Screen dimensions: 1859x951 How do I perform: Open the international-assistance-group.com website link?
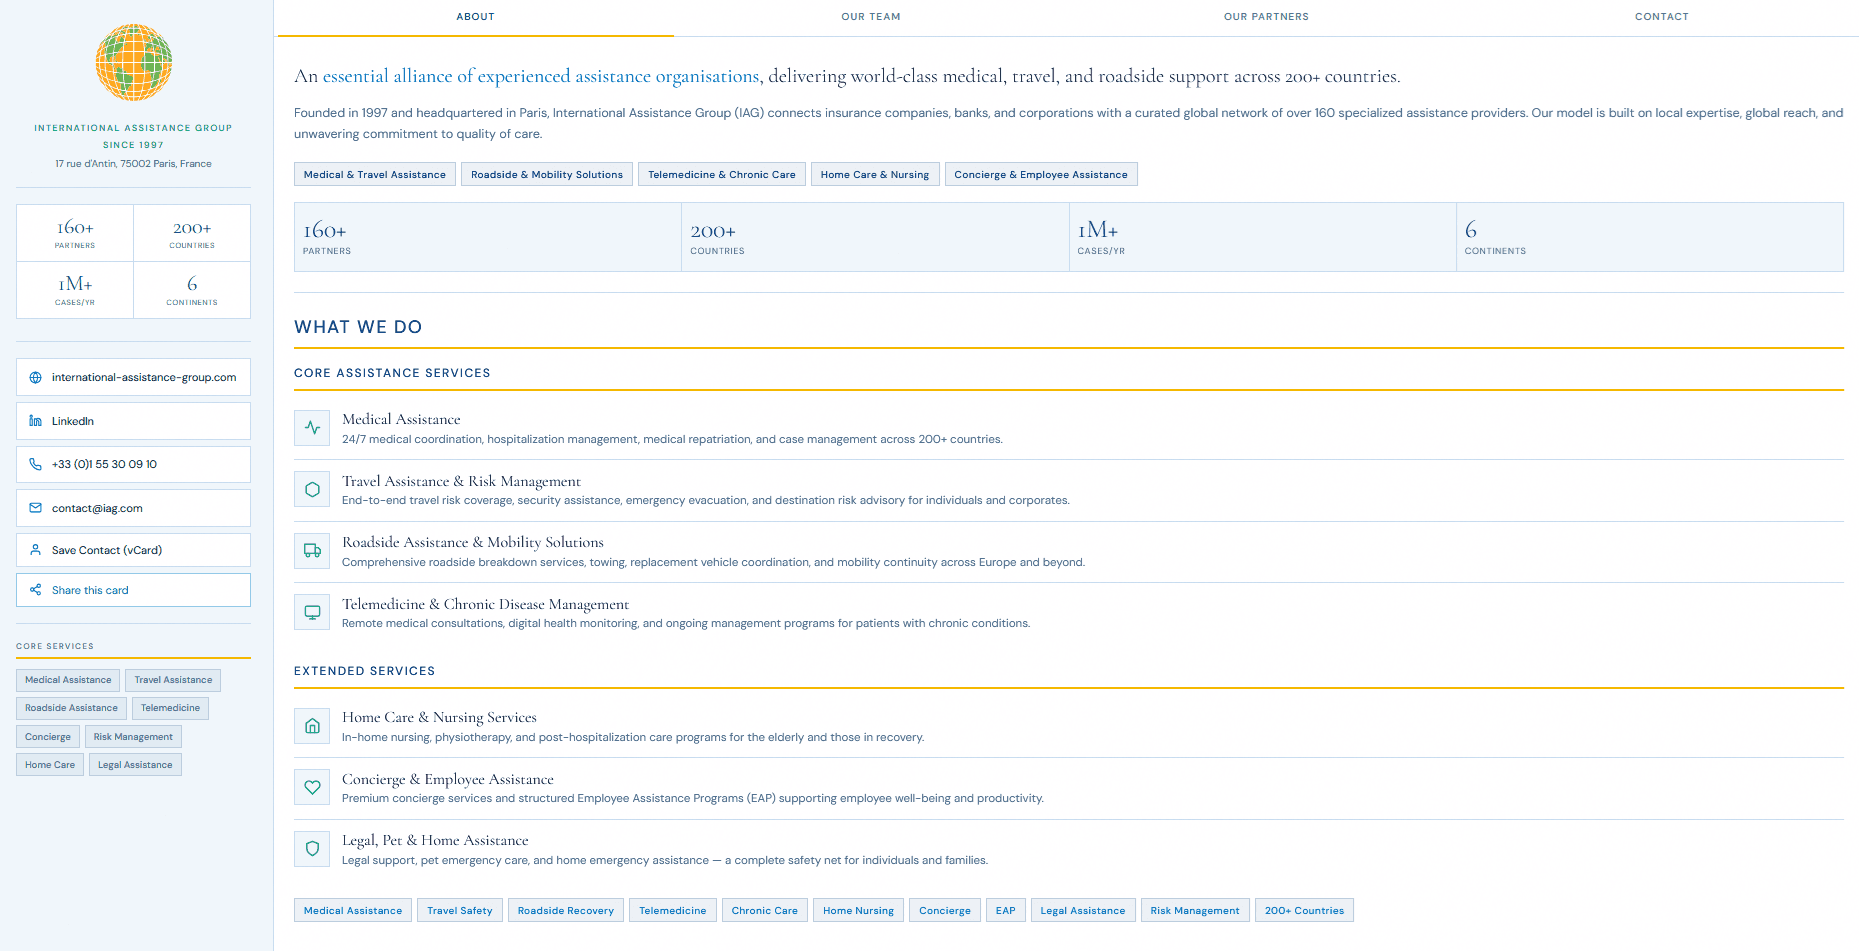pos(133,377)
